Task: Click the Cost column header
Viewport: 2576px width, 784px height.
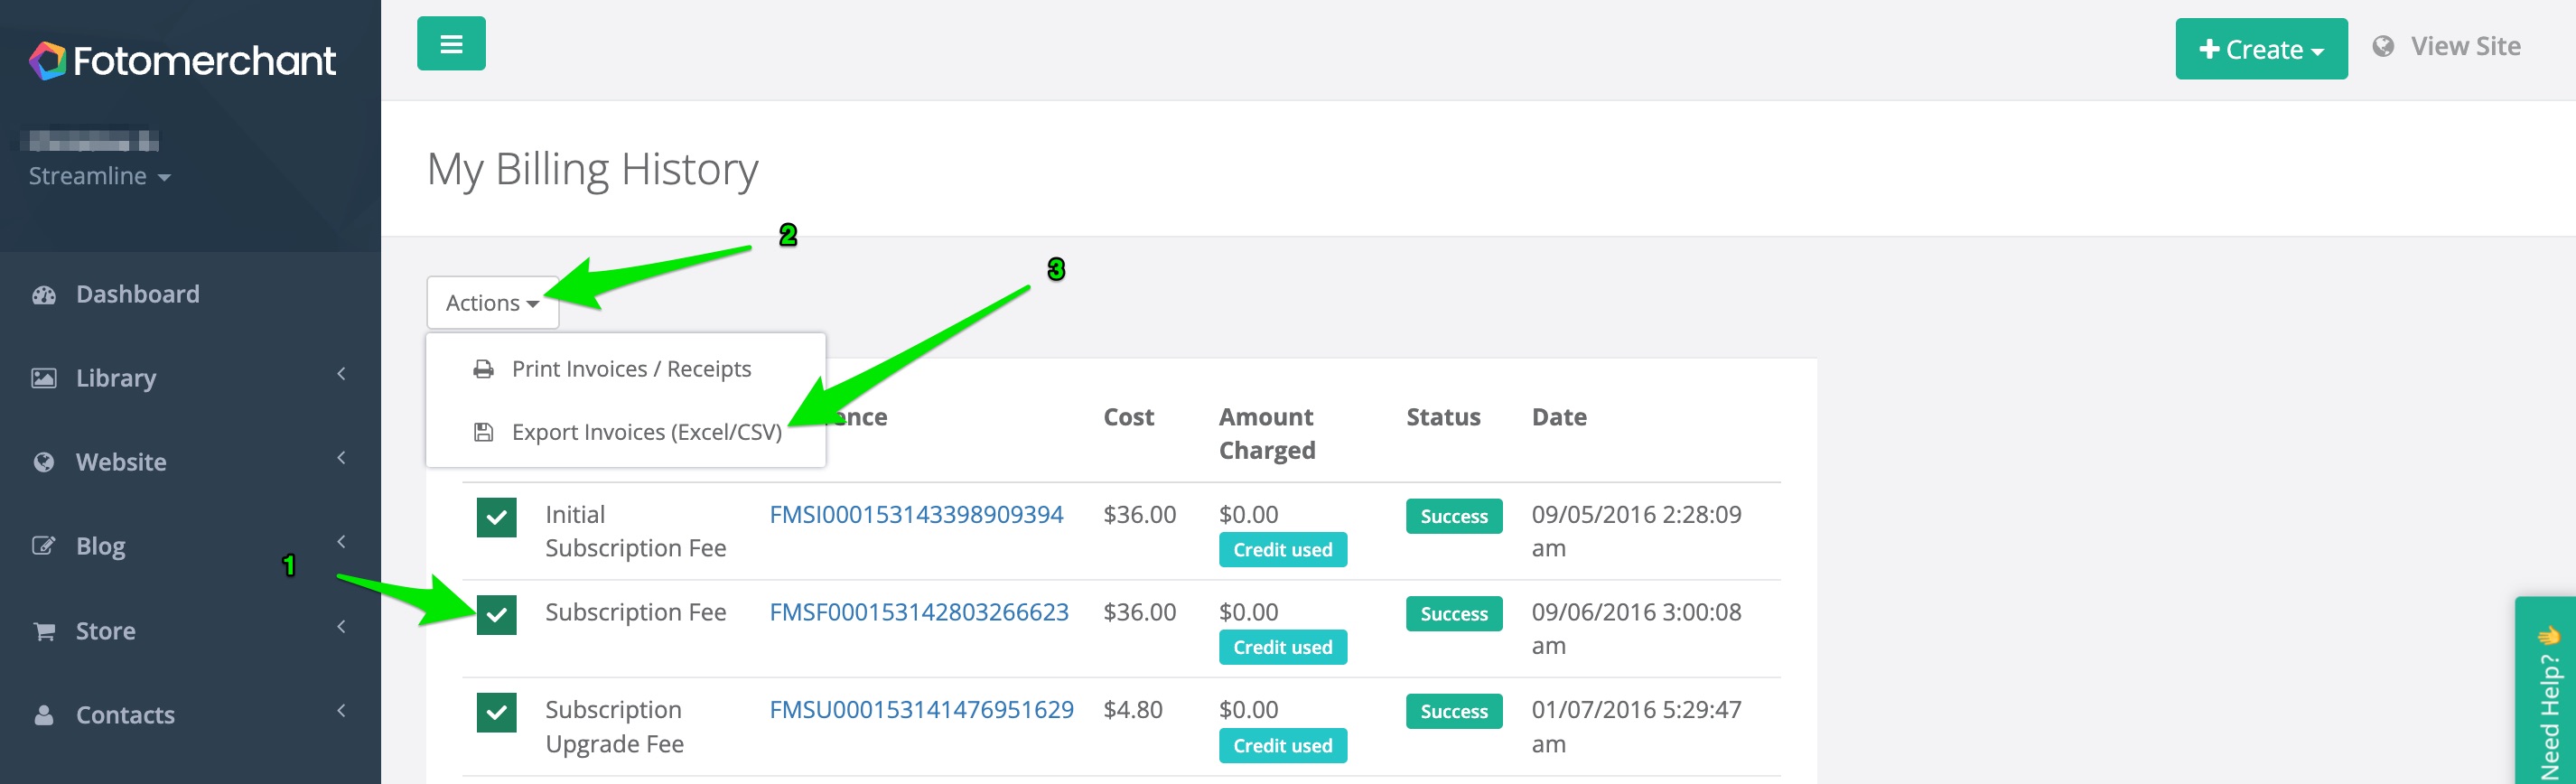Action: (x=1128, y=417)
